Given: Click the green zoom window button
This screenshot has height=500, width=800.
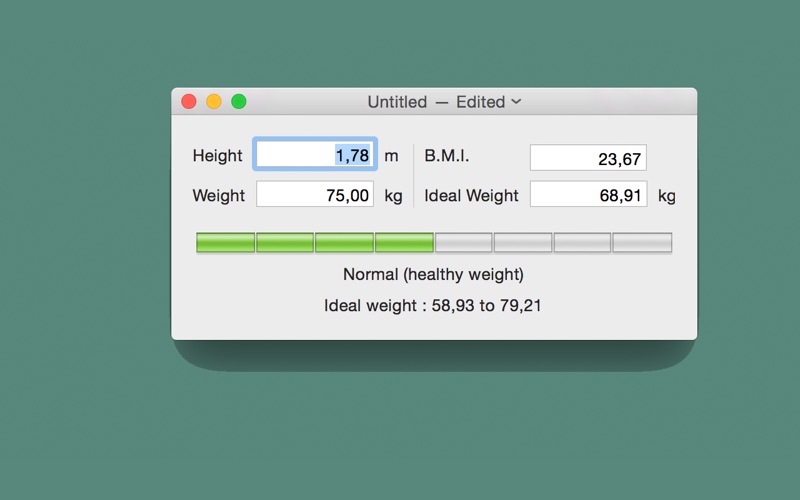Looking at the screenshot, I should (x=239, y=102).
